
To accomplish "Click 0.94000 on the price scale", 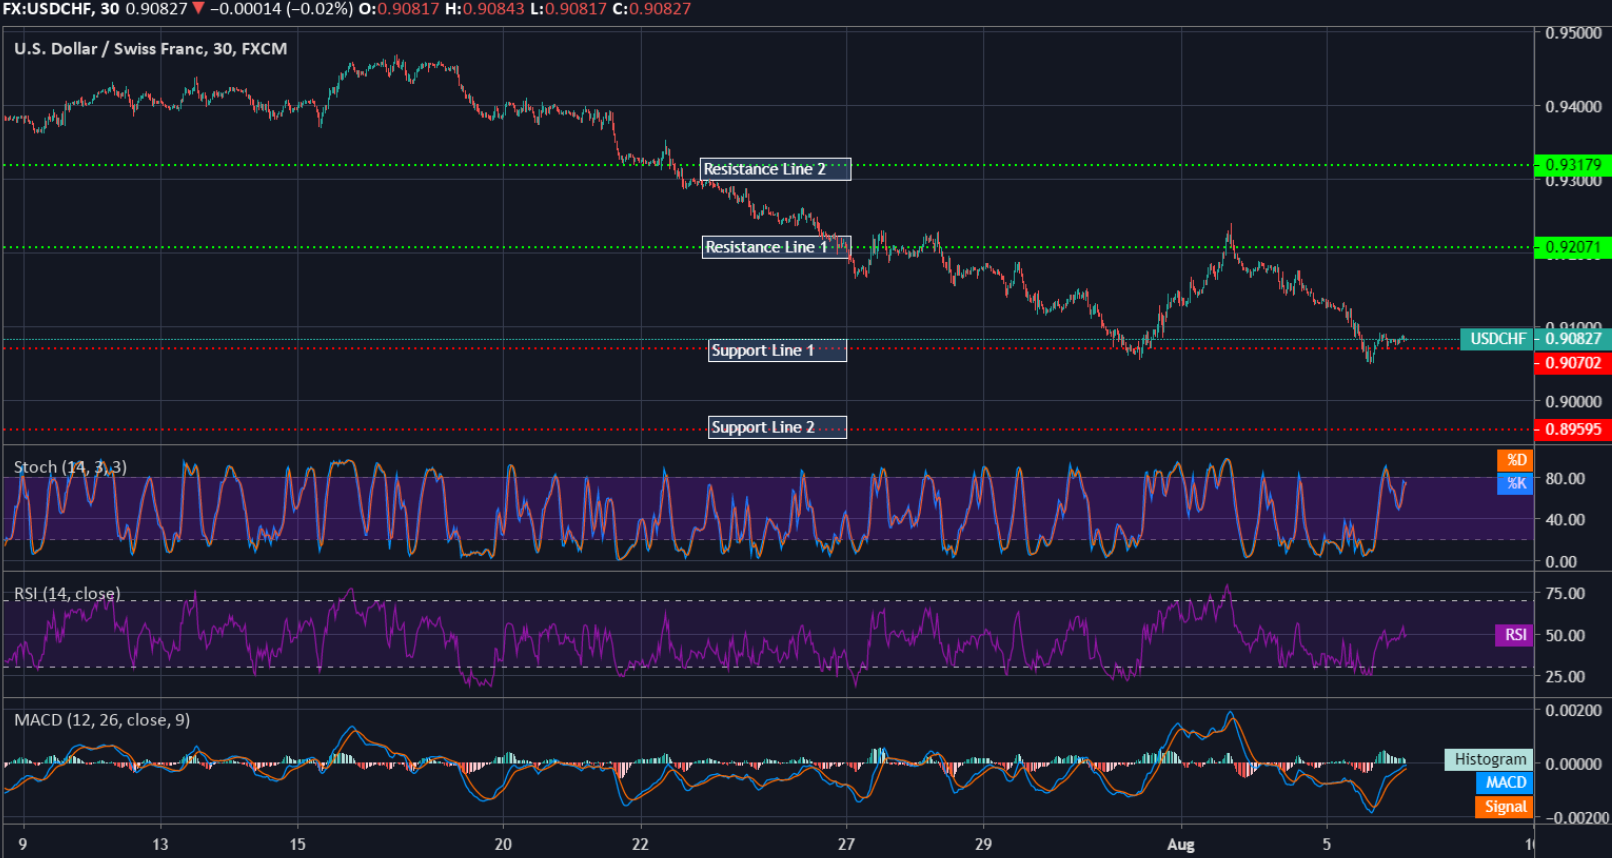I will 1573,107.
